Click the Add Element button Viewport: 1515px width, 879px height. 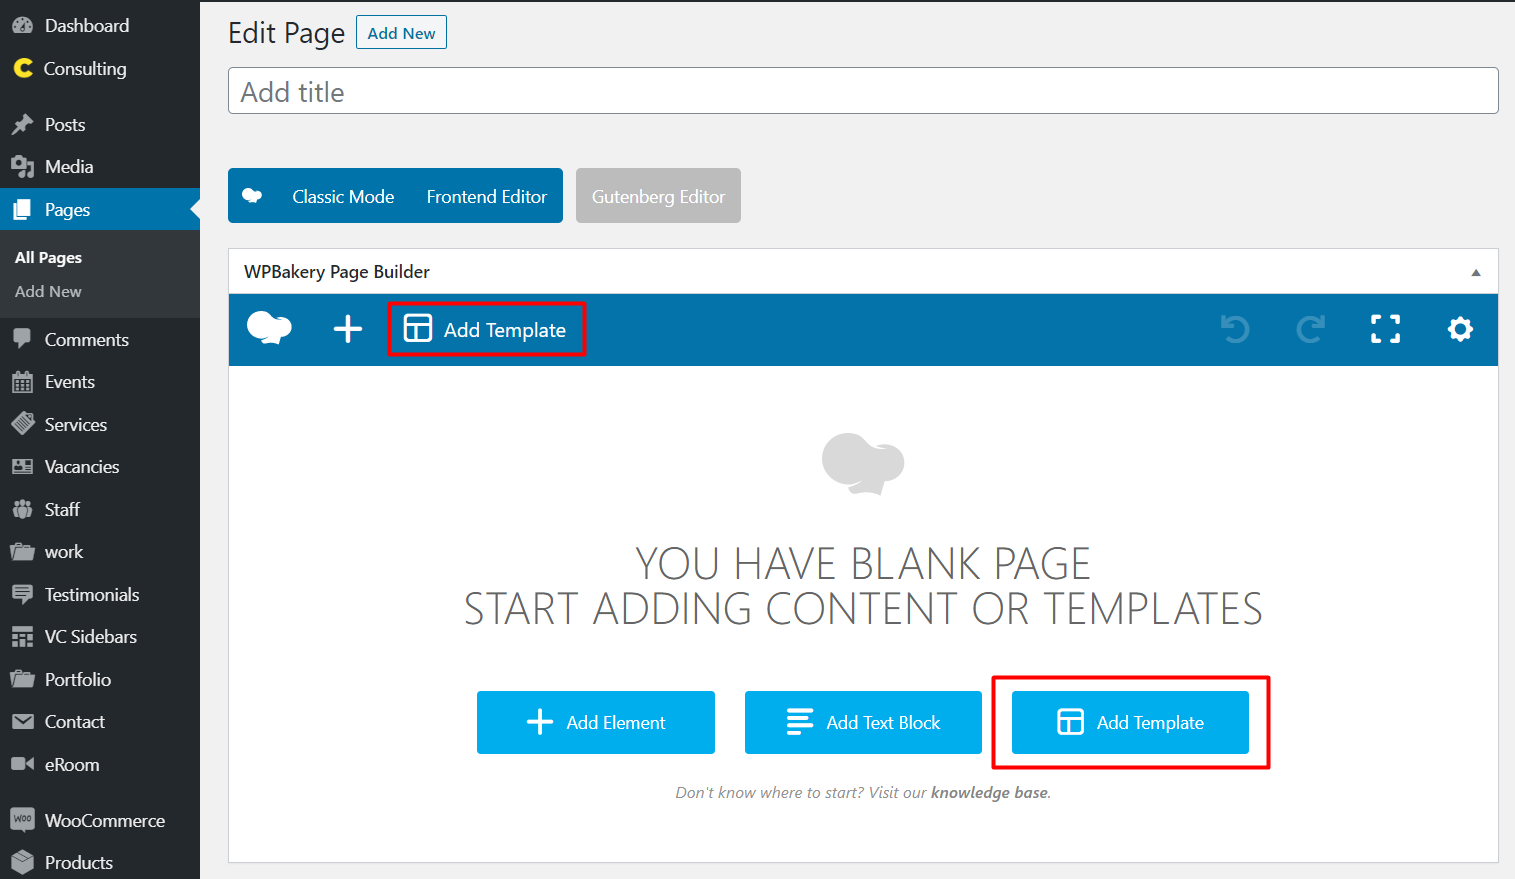click(596, 722)
